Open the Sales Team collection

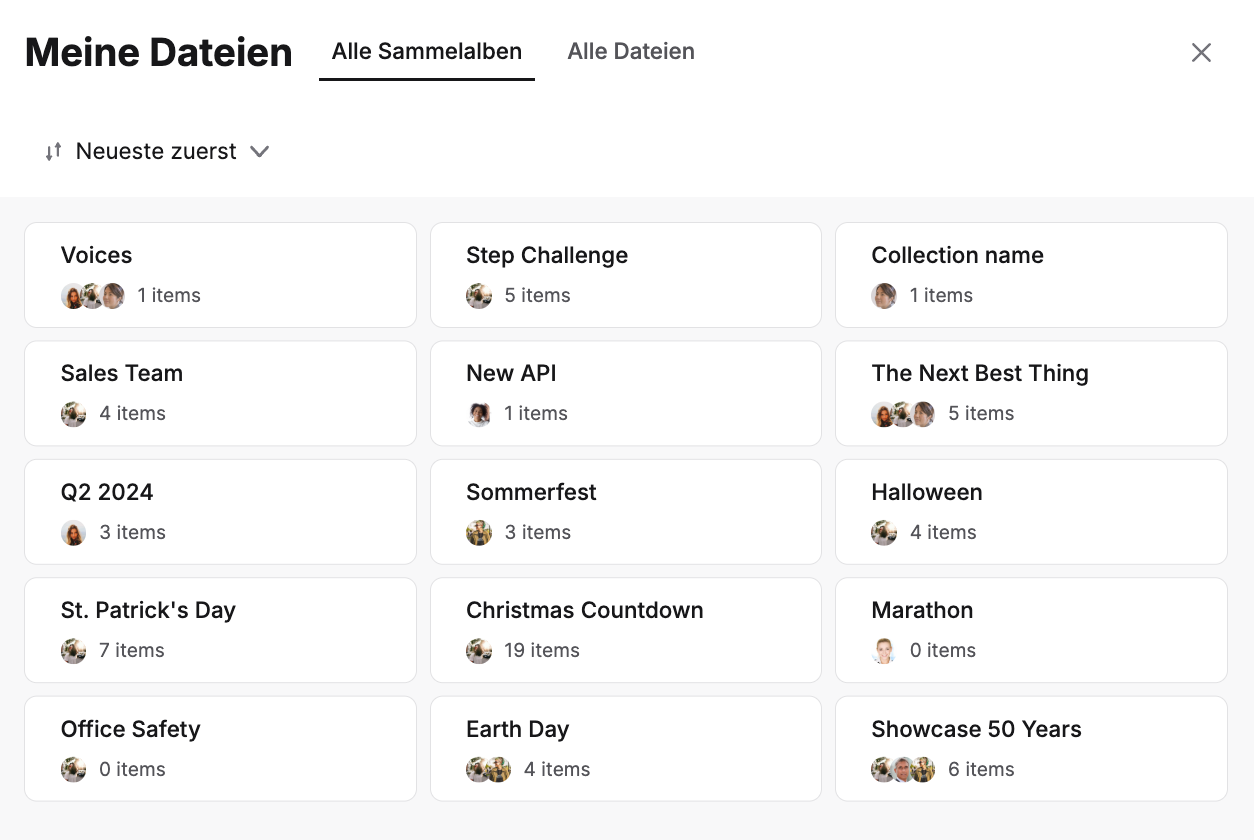[x=220, y=393]
